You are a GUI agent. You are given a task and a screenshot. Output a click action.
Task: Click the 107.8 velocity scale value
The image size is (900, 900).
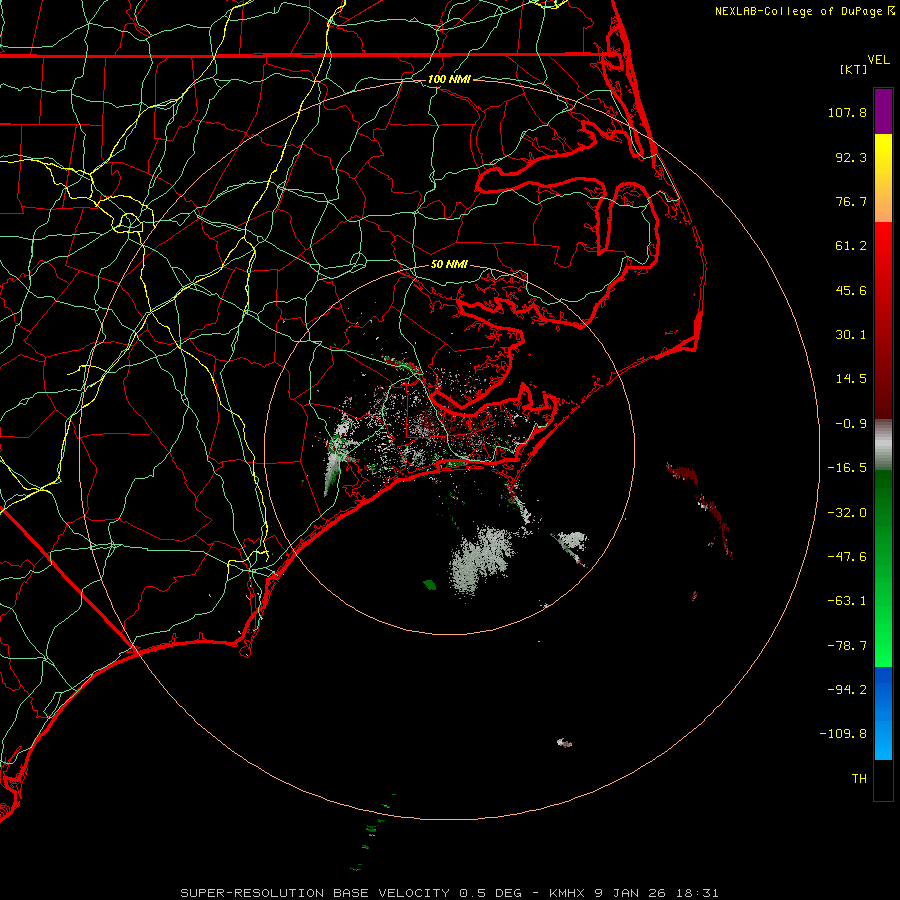click(x=847, y=112)
